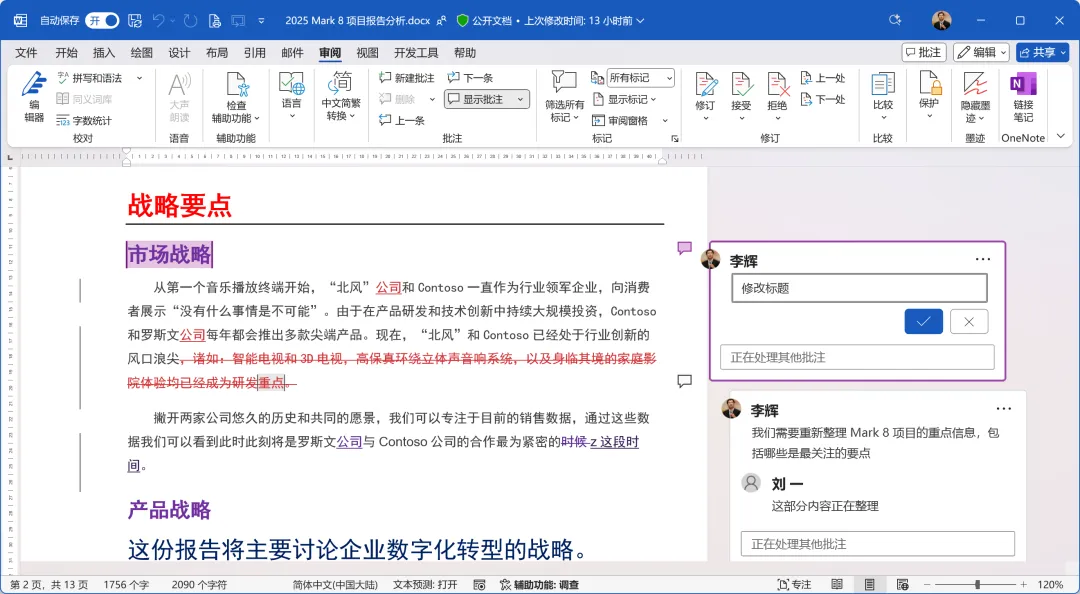
Task: Open the 编辑器 Editor tool
Action: [x=34, y=96]
